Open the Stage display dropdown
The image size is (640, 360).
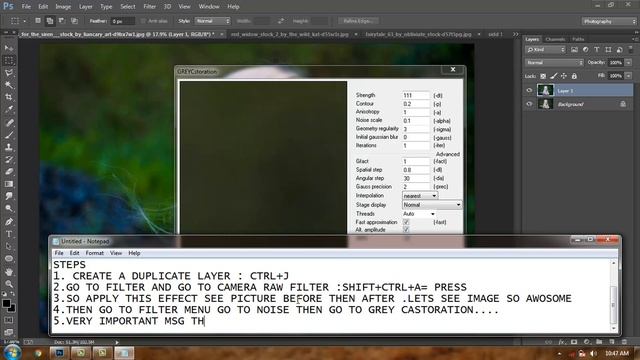[x=432, y=205]
